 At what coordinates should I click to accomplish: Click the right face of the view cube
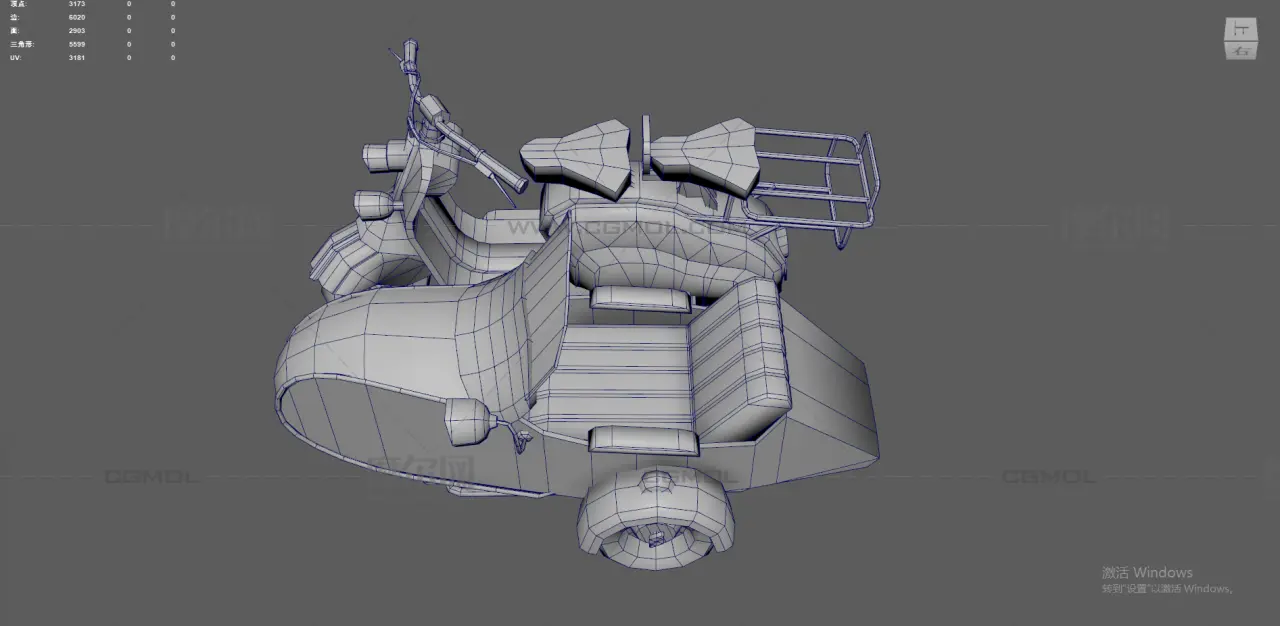1241,50
